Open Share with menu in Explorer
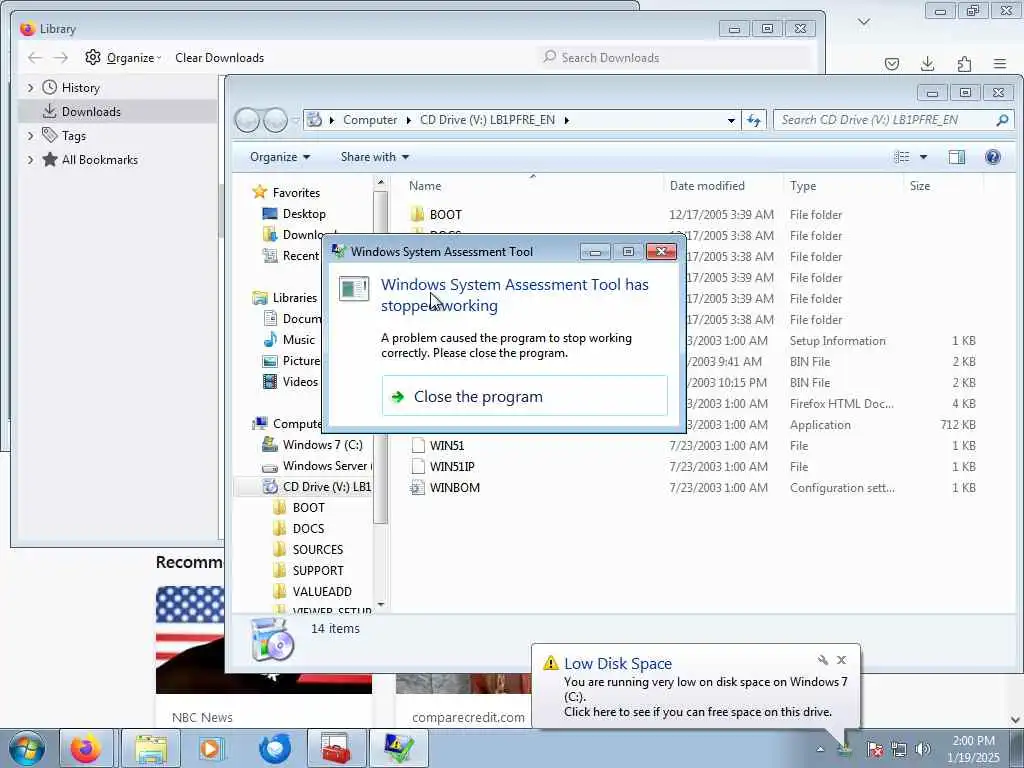The width and height of the screenshot is (1024, 768). tap(375, 157)
